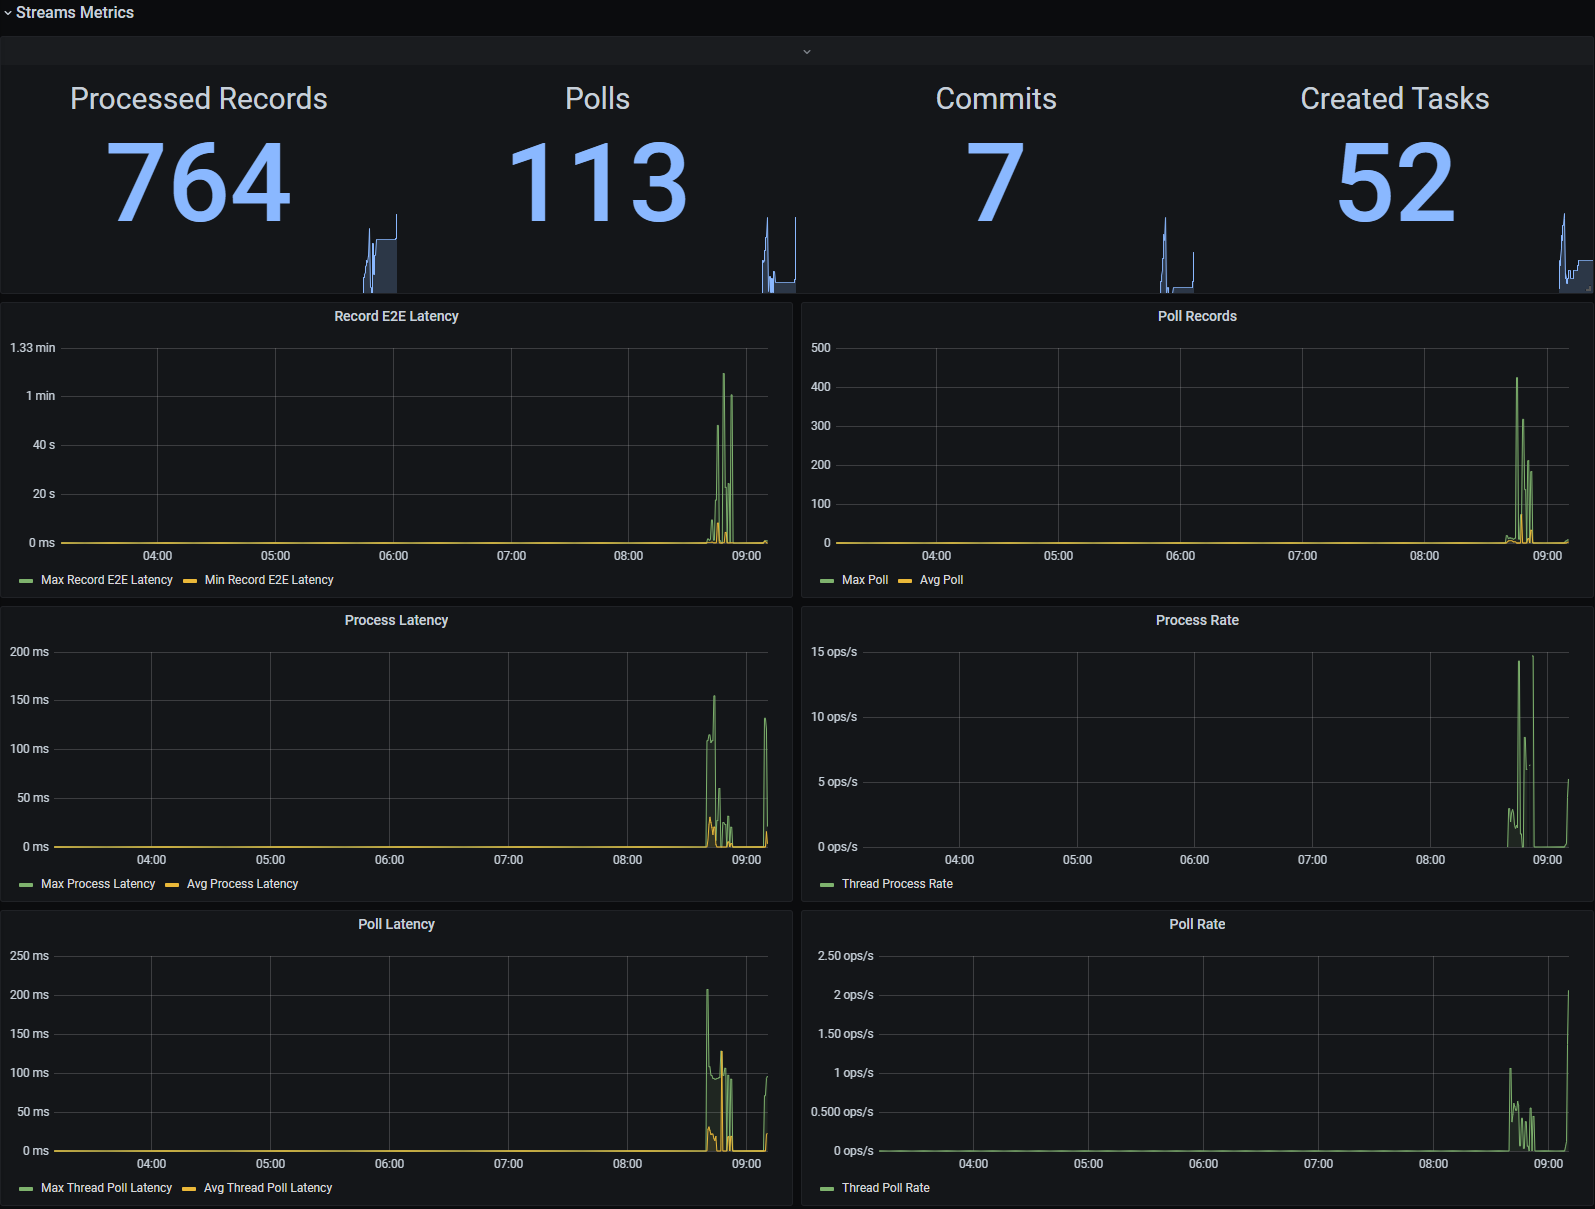The height and width of the screenshot is (1209, 1595).
Task: Click the green swatch beside Max Thread Poll Latency
Action: coord(26,1189)
